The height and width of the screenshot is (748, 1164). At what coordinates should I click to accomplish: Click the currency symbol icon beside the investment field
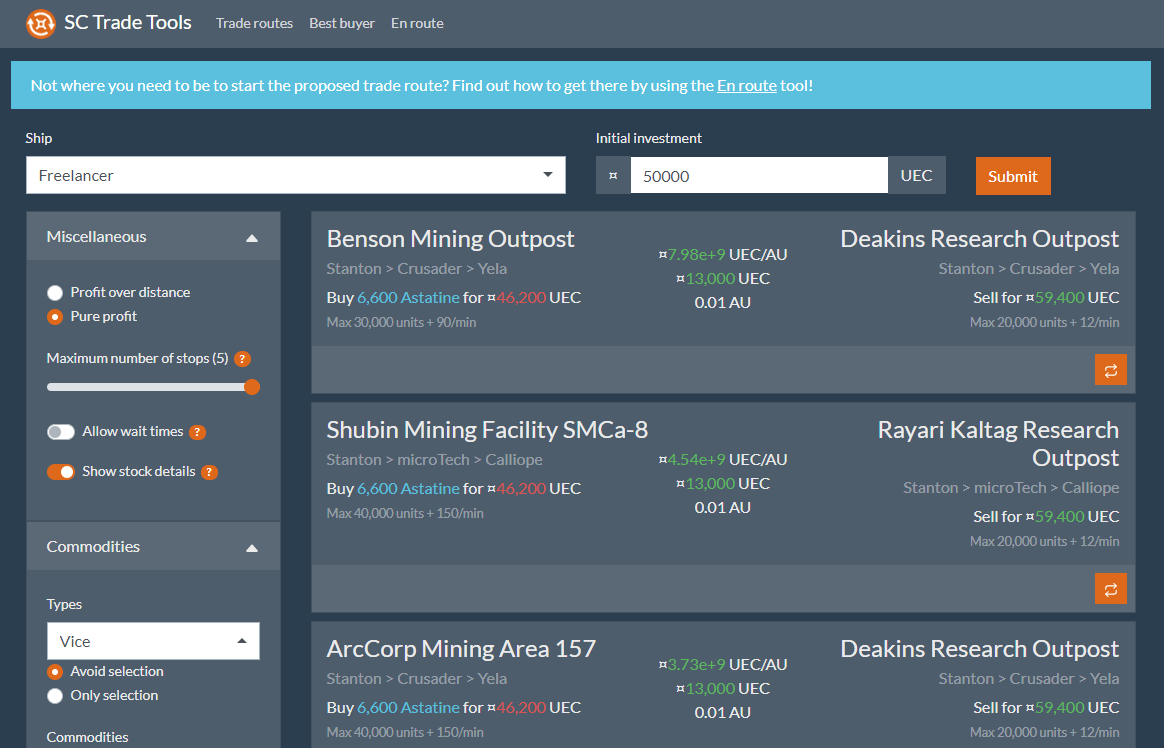pyautogui.click(x=612, y=174)
